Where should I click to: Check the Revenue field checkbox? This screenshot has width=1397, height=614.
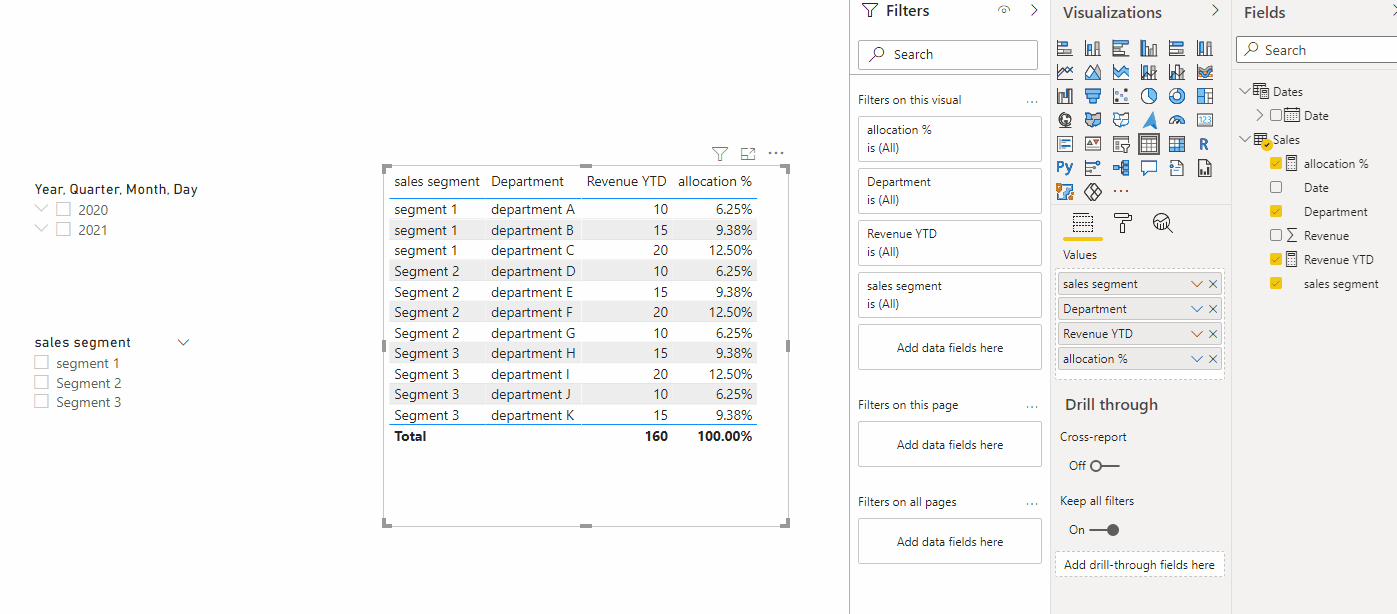(x=1276, y=235)
